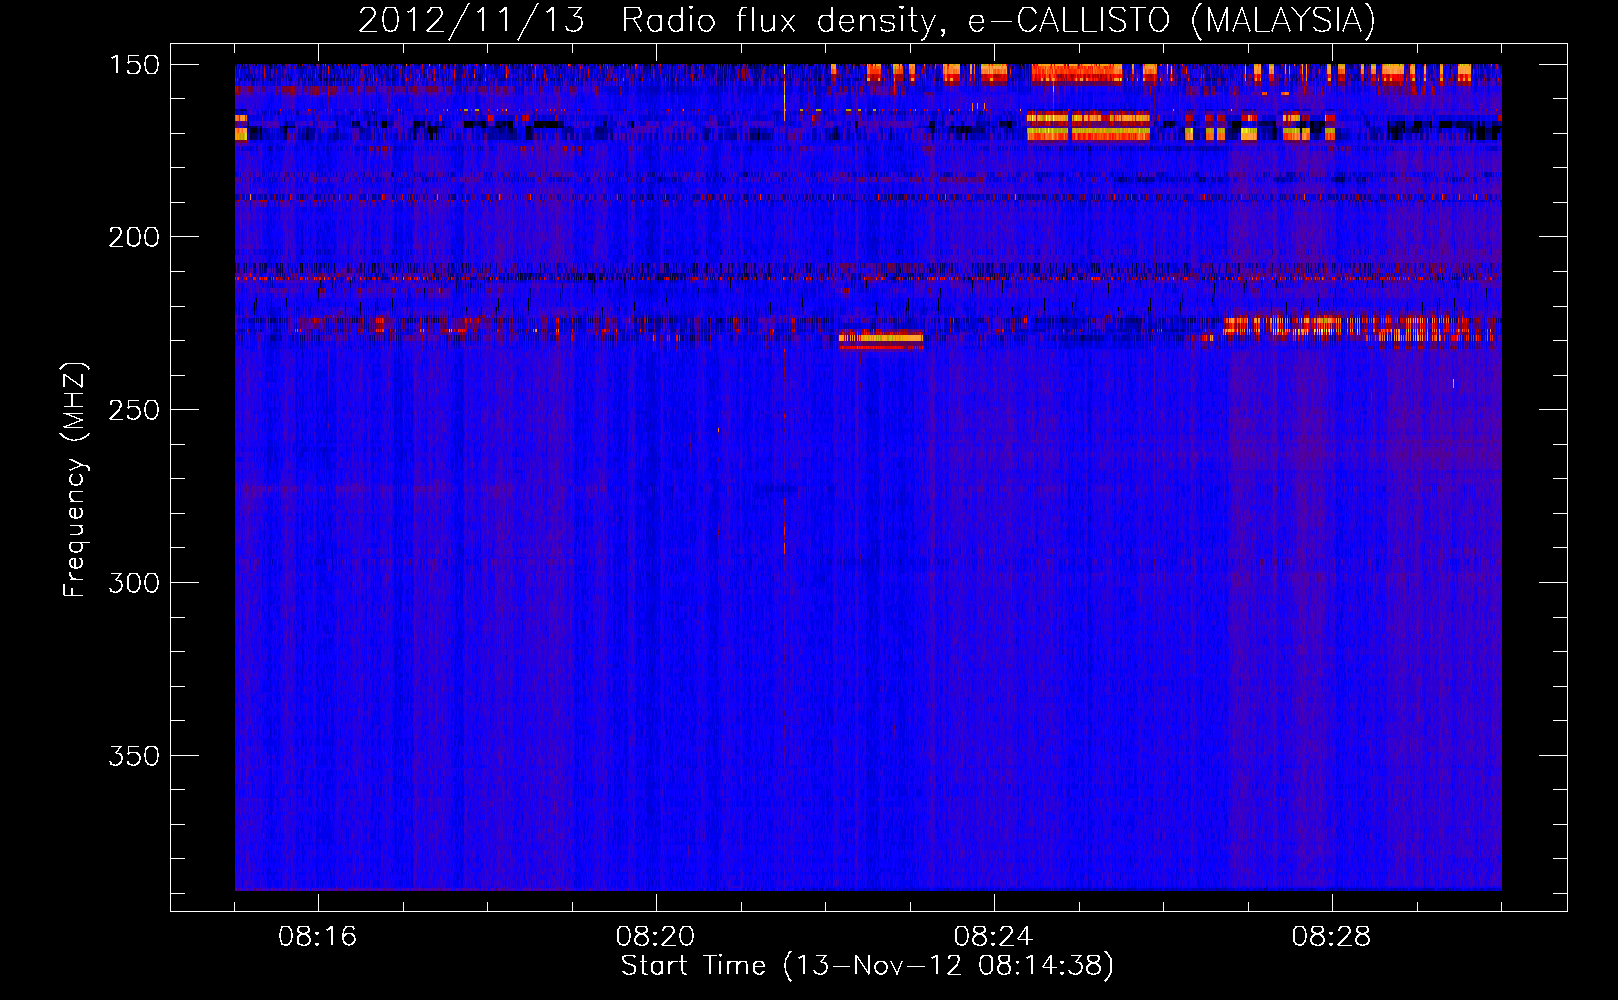Click the 08:24 time tick label
Viewport: 1618px width, 1000px height.
coord(994,937)
